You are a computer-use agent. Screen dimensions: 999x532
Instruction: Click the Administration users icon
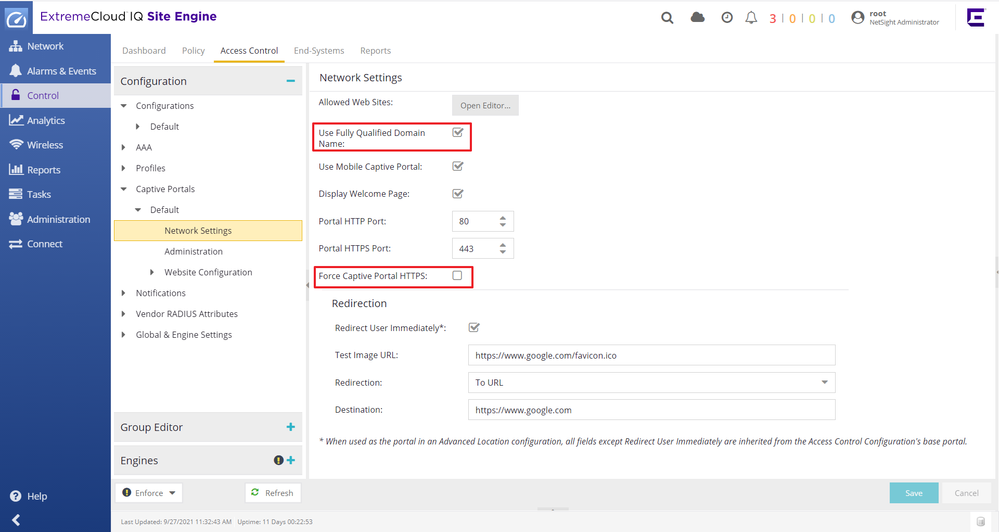tap(16, 219)
